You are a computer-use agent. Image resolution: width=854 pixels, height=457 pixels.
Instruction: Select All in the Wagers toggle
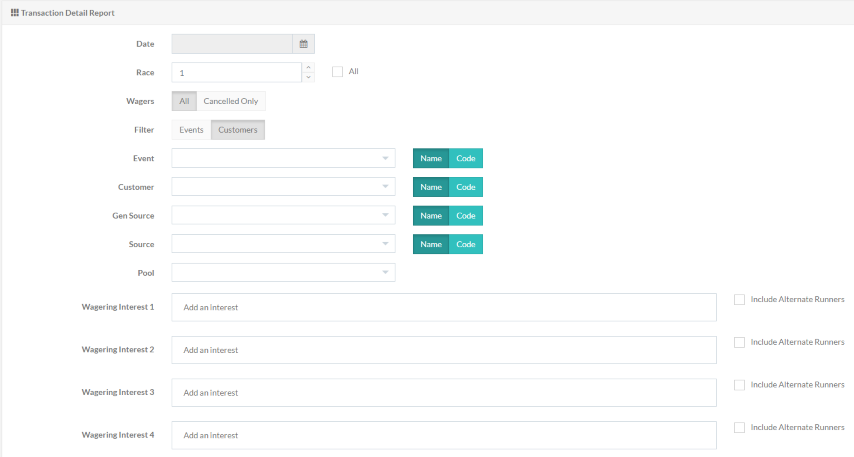[x=184, y=101]
